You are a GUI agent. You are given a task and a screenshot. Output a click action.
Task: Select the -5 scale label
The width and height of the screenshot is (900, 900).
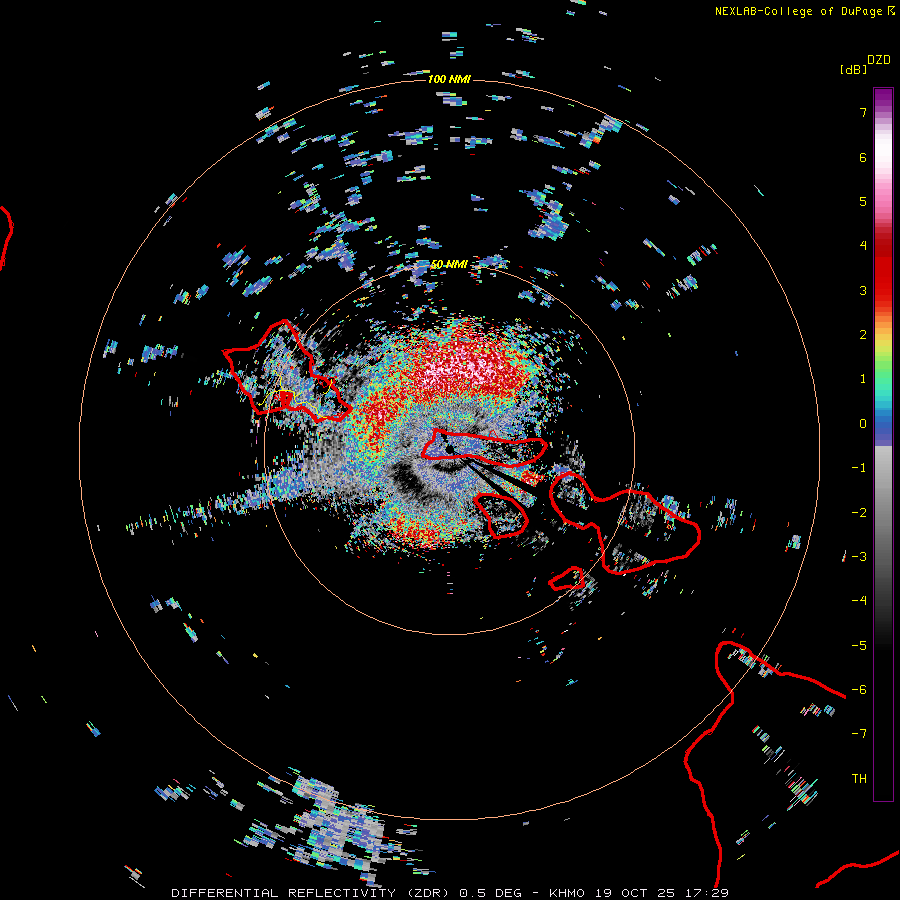pyautogui.click(x=859, y=646)
